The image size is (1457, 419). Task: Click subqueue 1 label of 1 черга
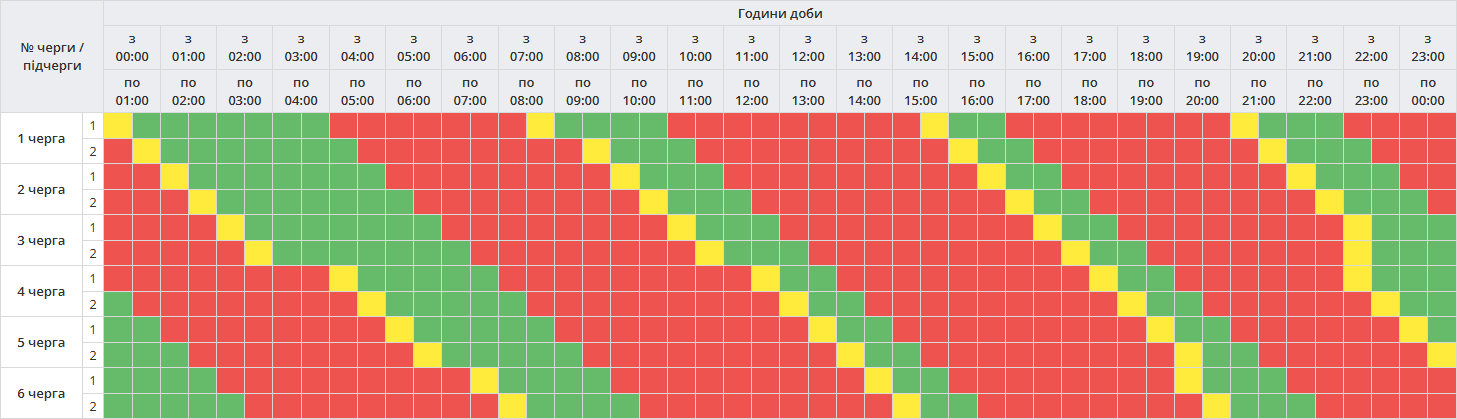tap(93, 125)
